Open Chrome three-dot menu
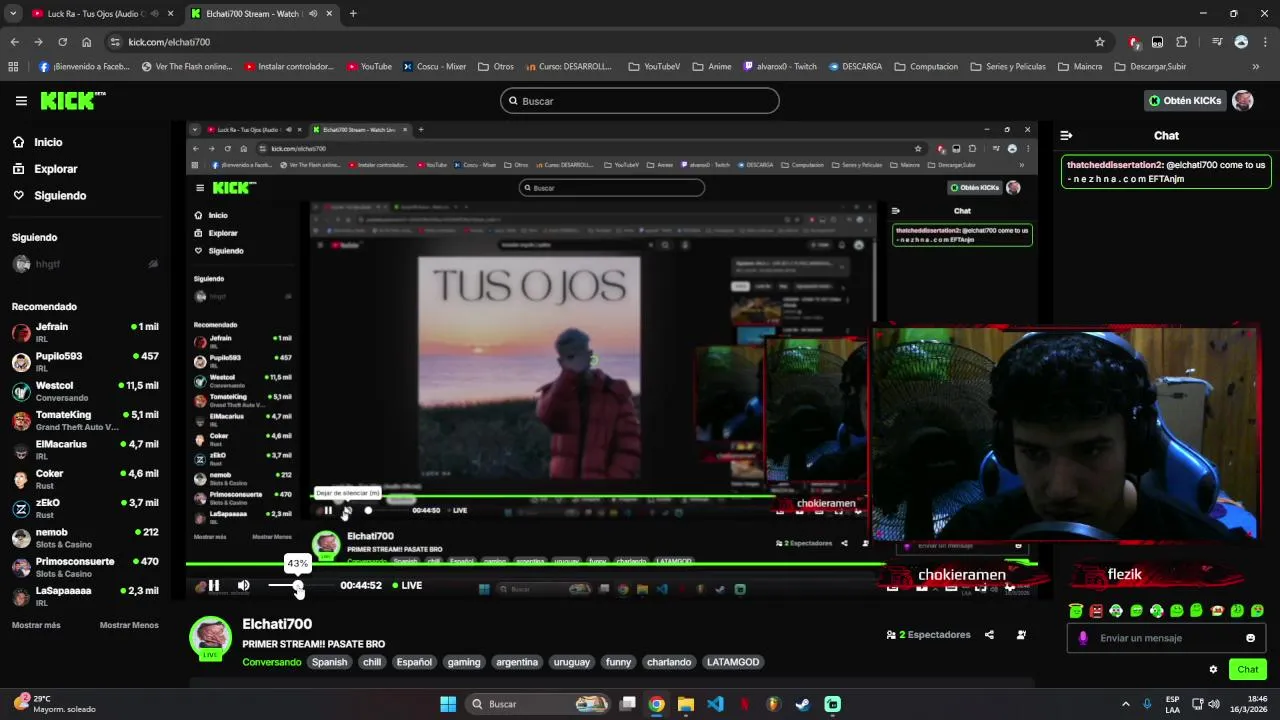This screenshot has height=720, width=1280. (1266, 42)
